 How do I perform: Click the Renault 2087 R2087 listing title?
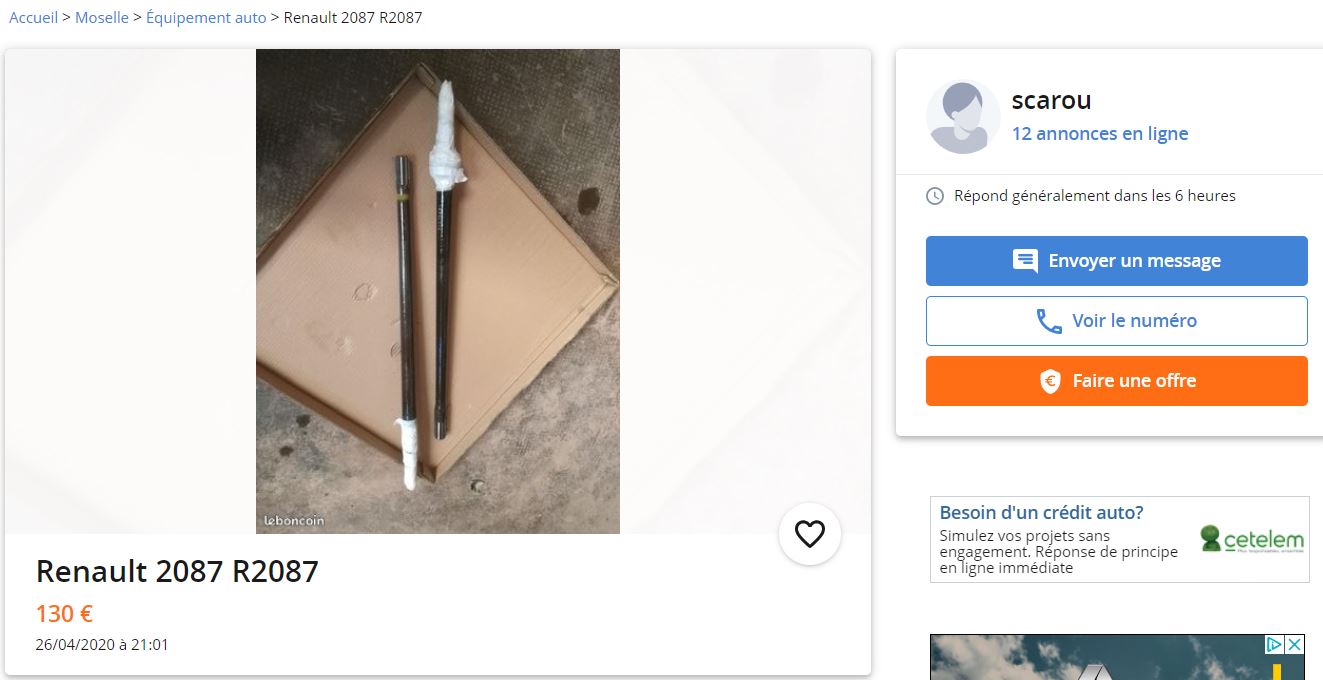[x=177, y=571]
